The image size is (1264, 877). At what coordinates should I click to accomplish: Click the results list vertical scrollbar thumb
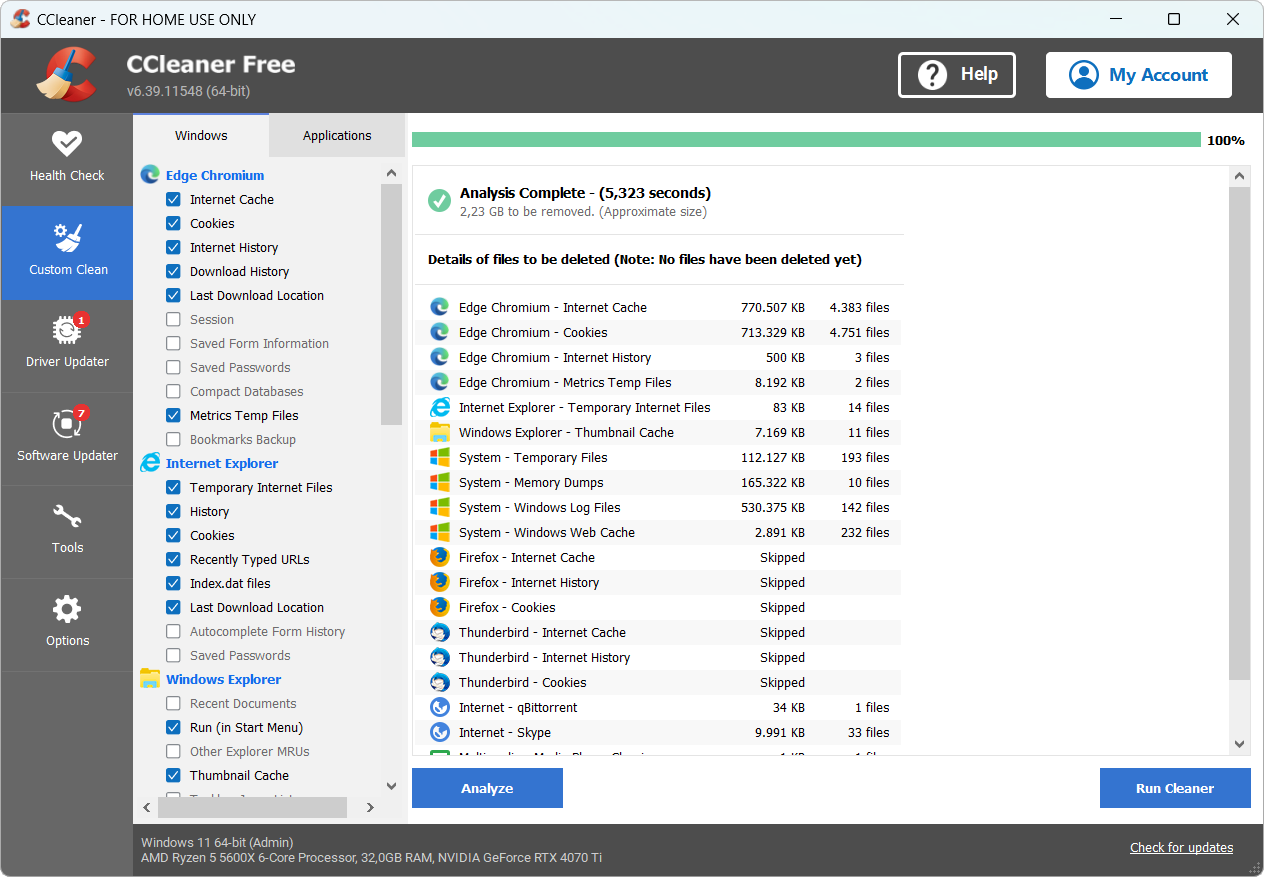click(x=1240, y=433)
